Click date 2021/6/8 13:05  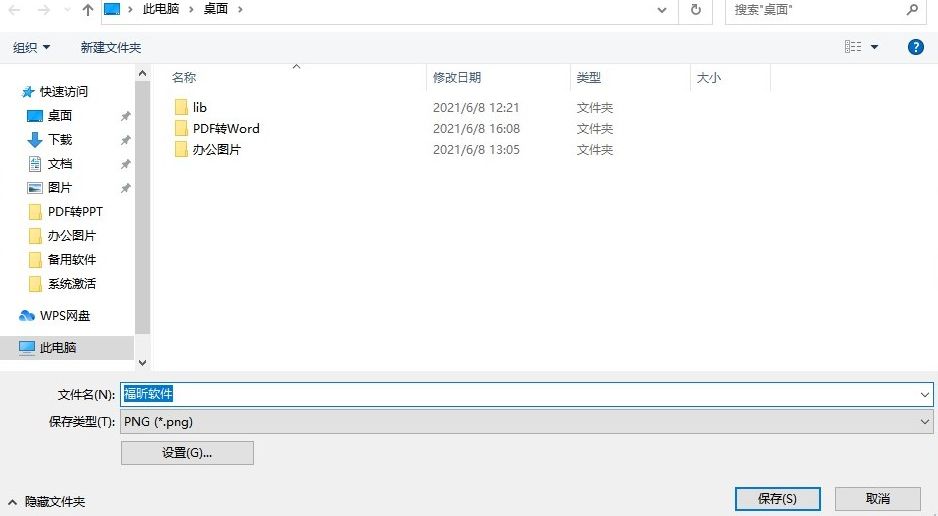[476, 149]
